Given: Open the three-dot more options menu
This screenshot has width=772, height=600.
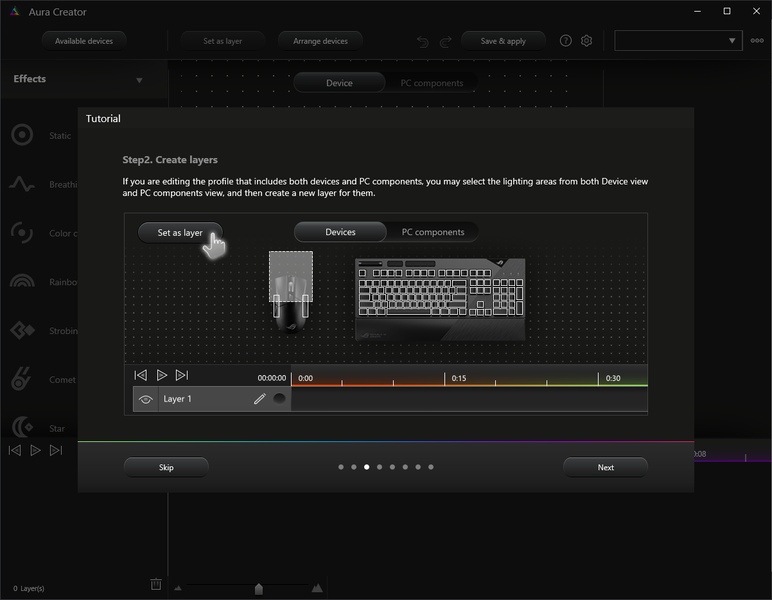Looking at the screenshot, I should 757,41.
